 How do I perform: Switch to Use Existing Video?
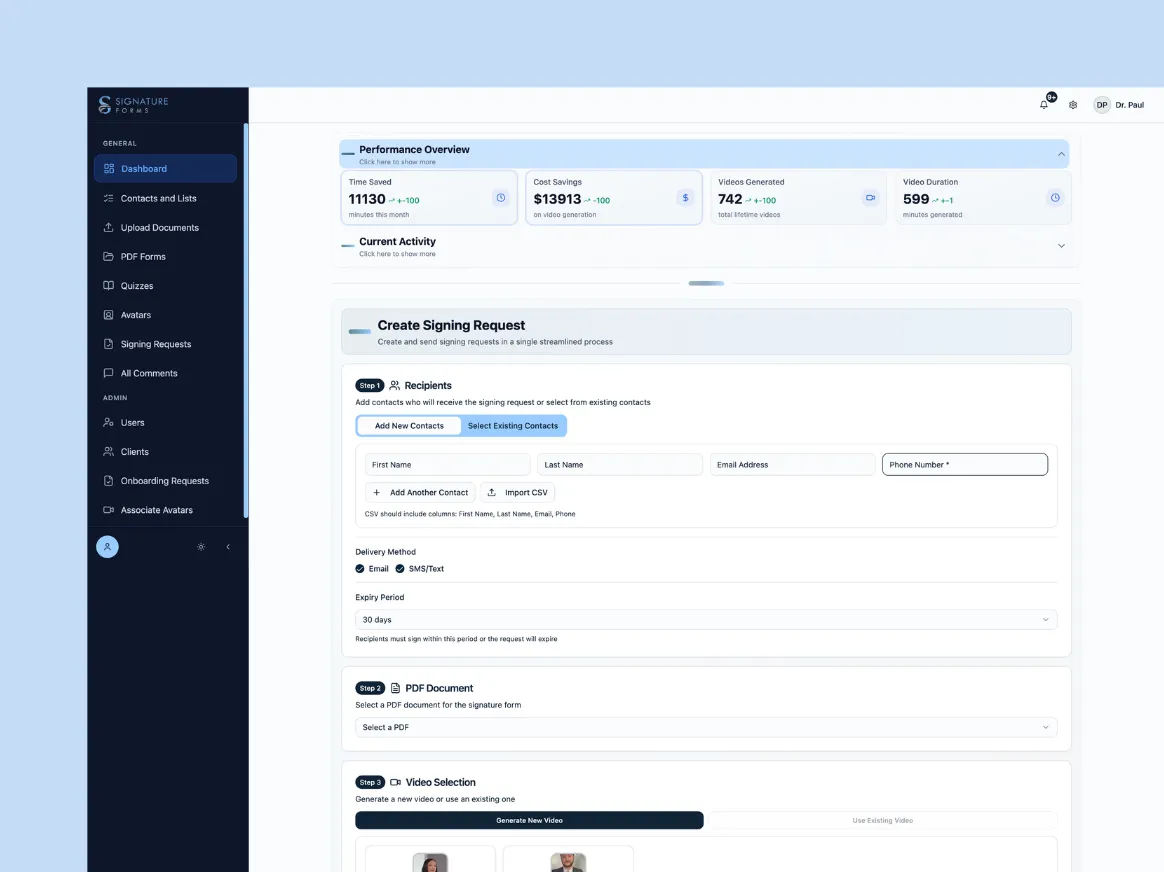coord(881,820)
